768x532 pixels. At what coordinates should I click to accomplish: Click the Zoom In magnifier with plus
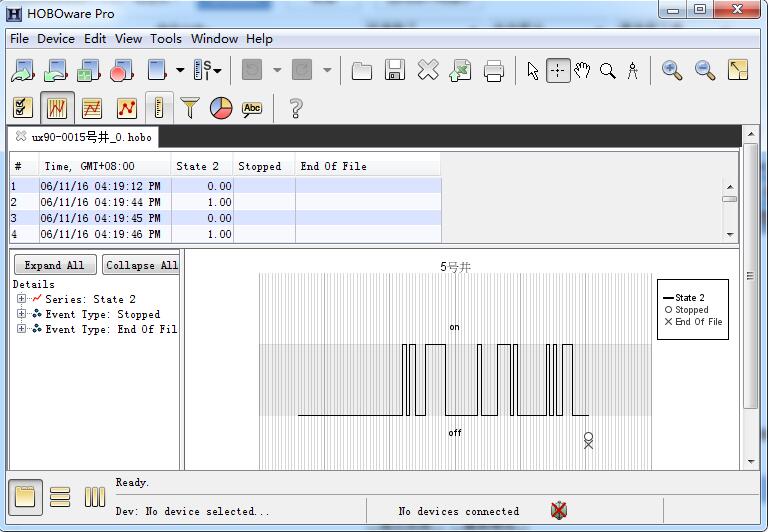click(x=672, y=70)
